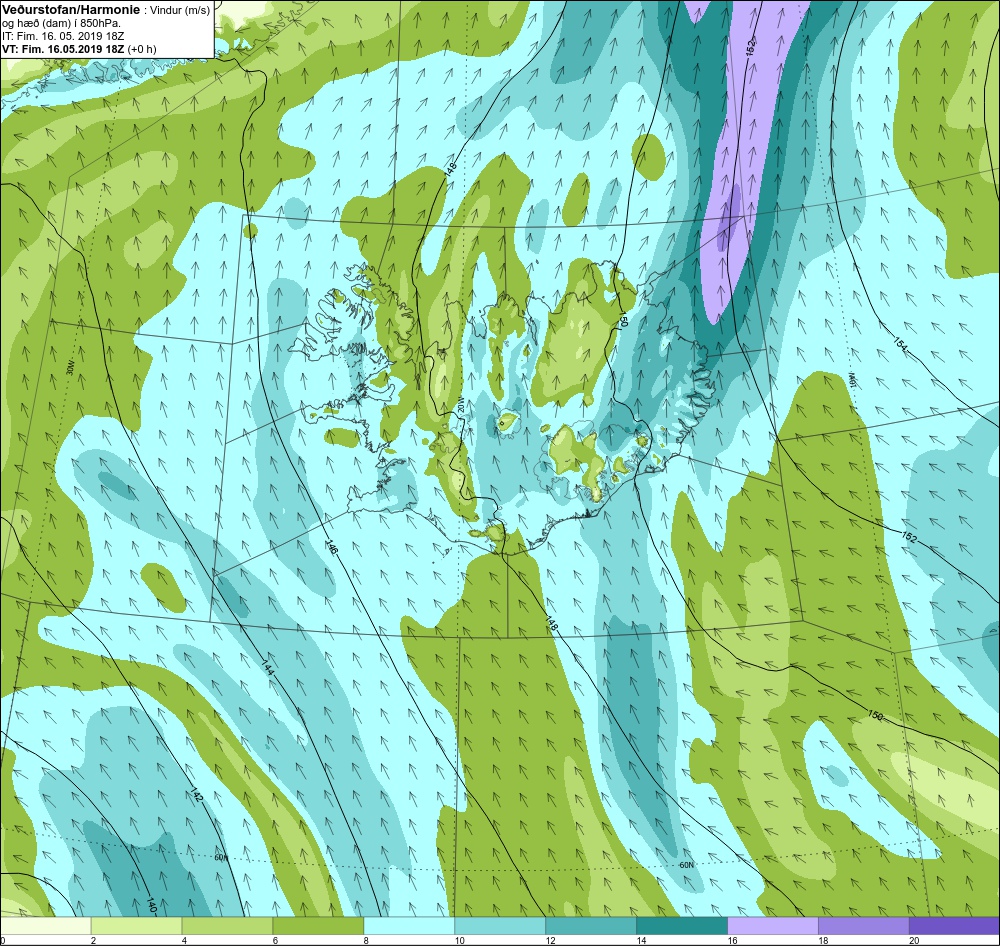
Task: Click the 146 contour label southwest of Iceland
Action: click(332, 549)
